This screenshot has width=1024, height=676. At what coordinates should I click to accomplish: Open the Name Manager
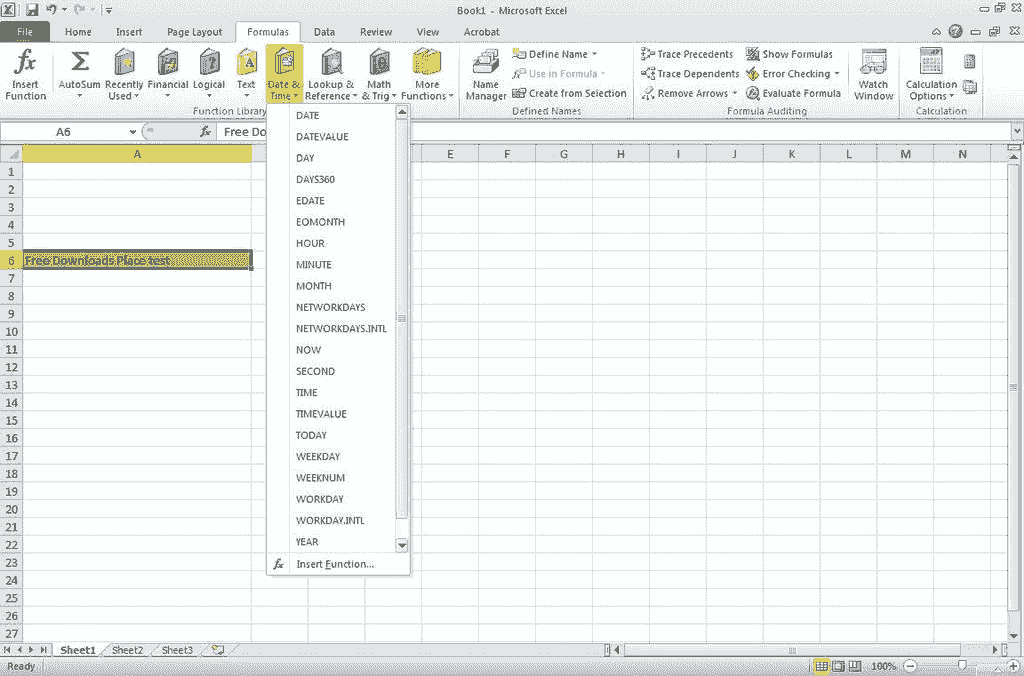(486, 75)
